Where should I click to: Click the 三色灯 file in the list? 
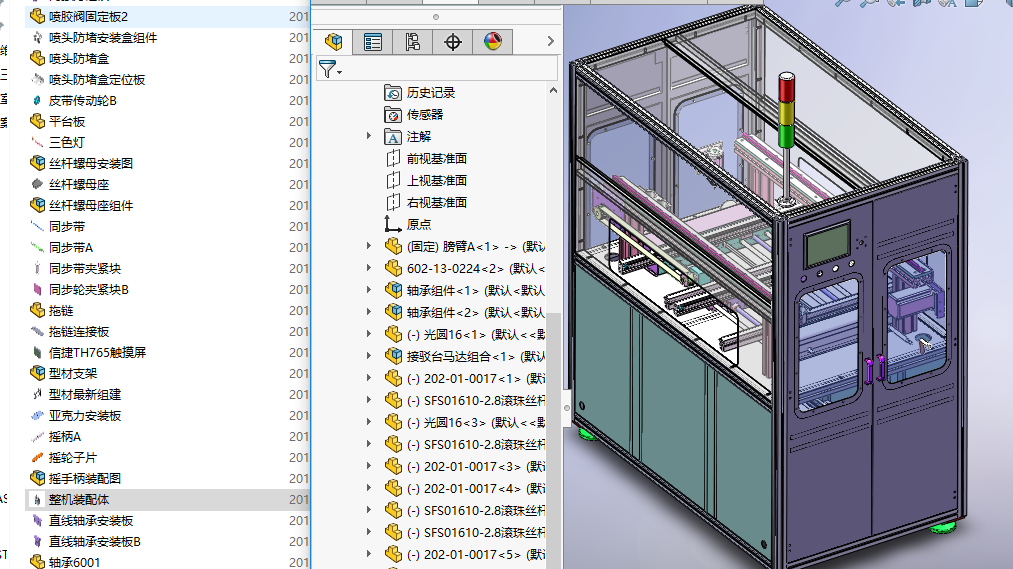[x=67, y=142]
